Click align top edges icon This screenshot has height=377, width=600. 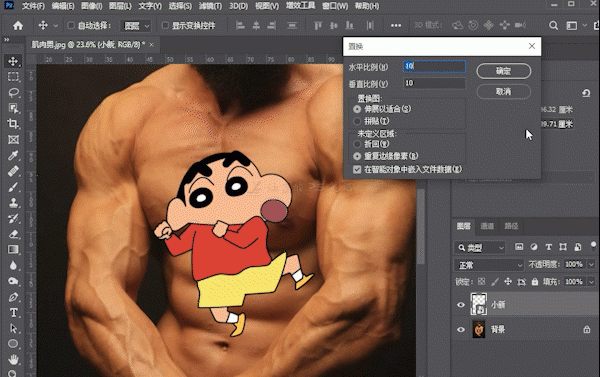pos(318,26)
